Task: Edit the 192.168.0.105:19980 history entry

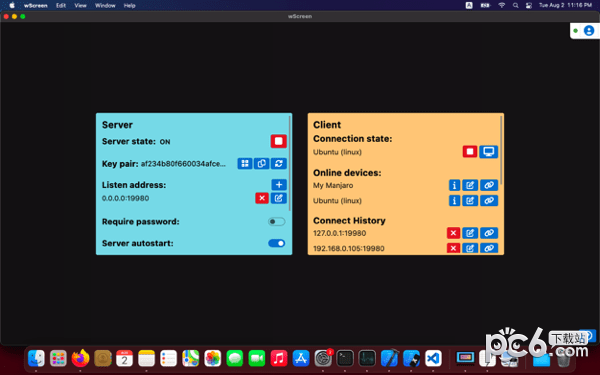Action: click(470, 248)
